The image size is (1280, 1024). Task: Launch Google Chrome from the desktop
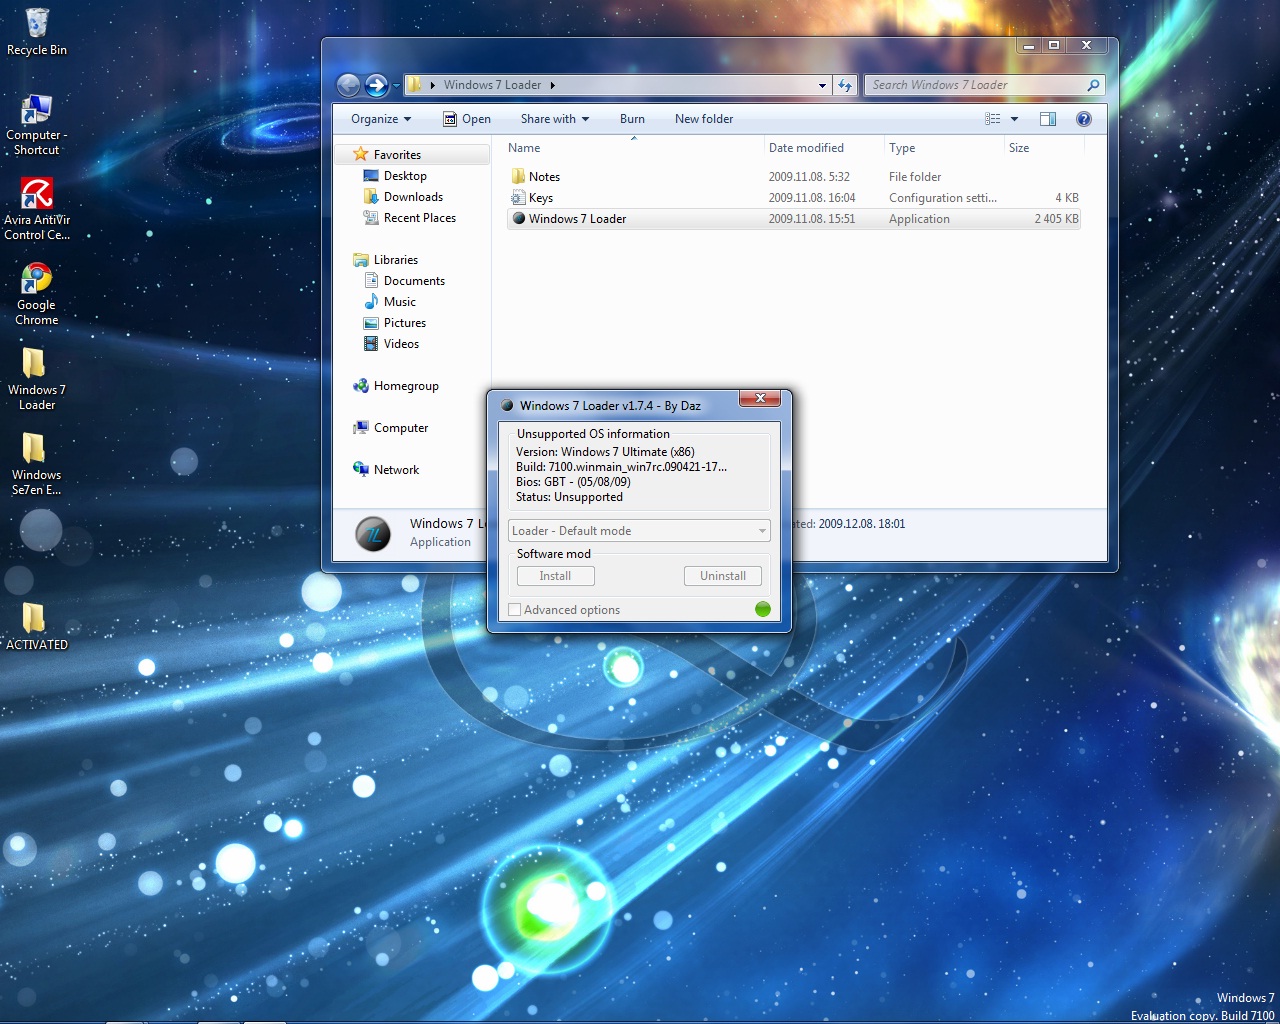point(36,293)
